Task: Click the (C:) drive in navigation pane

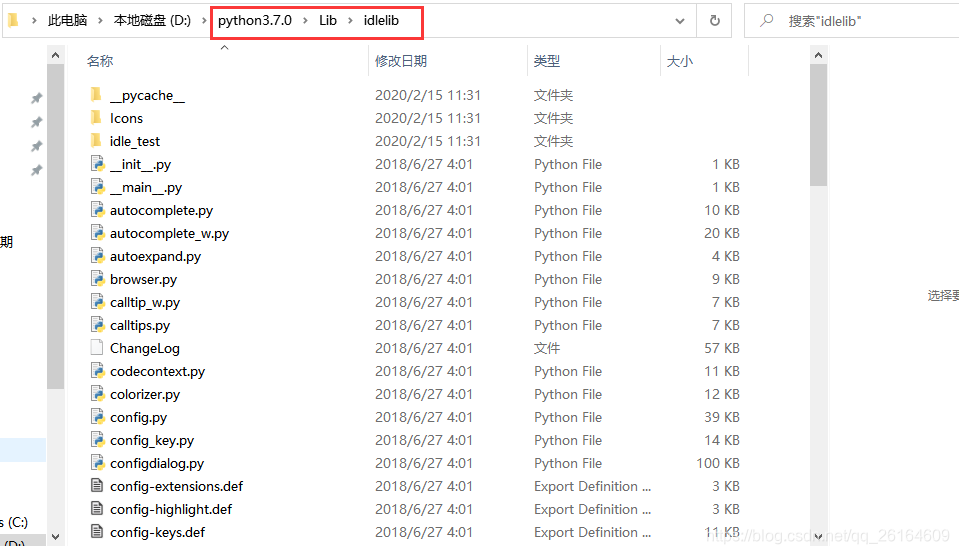Action: (15, 522)
